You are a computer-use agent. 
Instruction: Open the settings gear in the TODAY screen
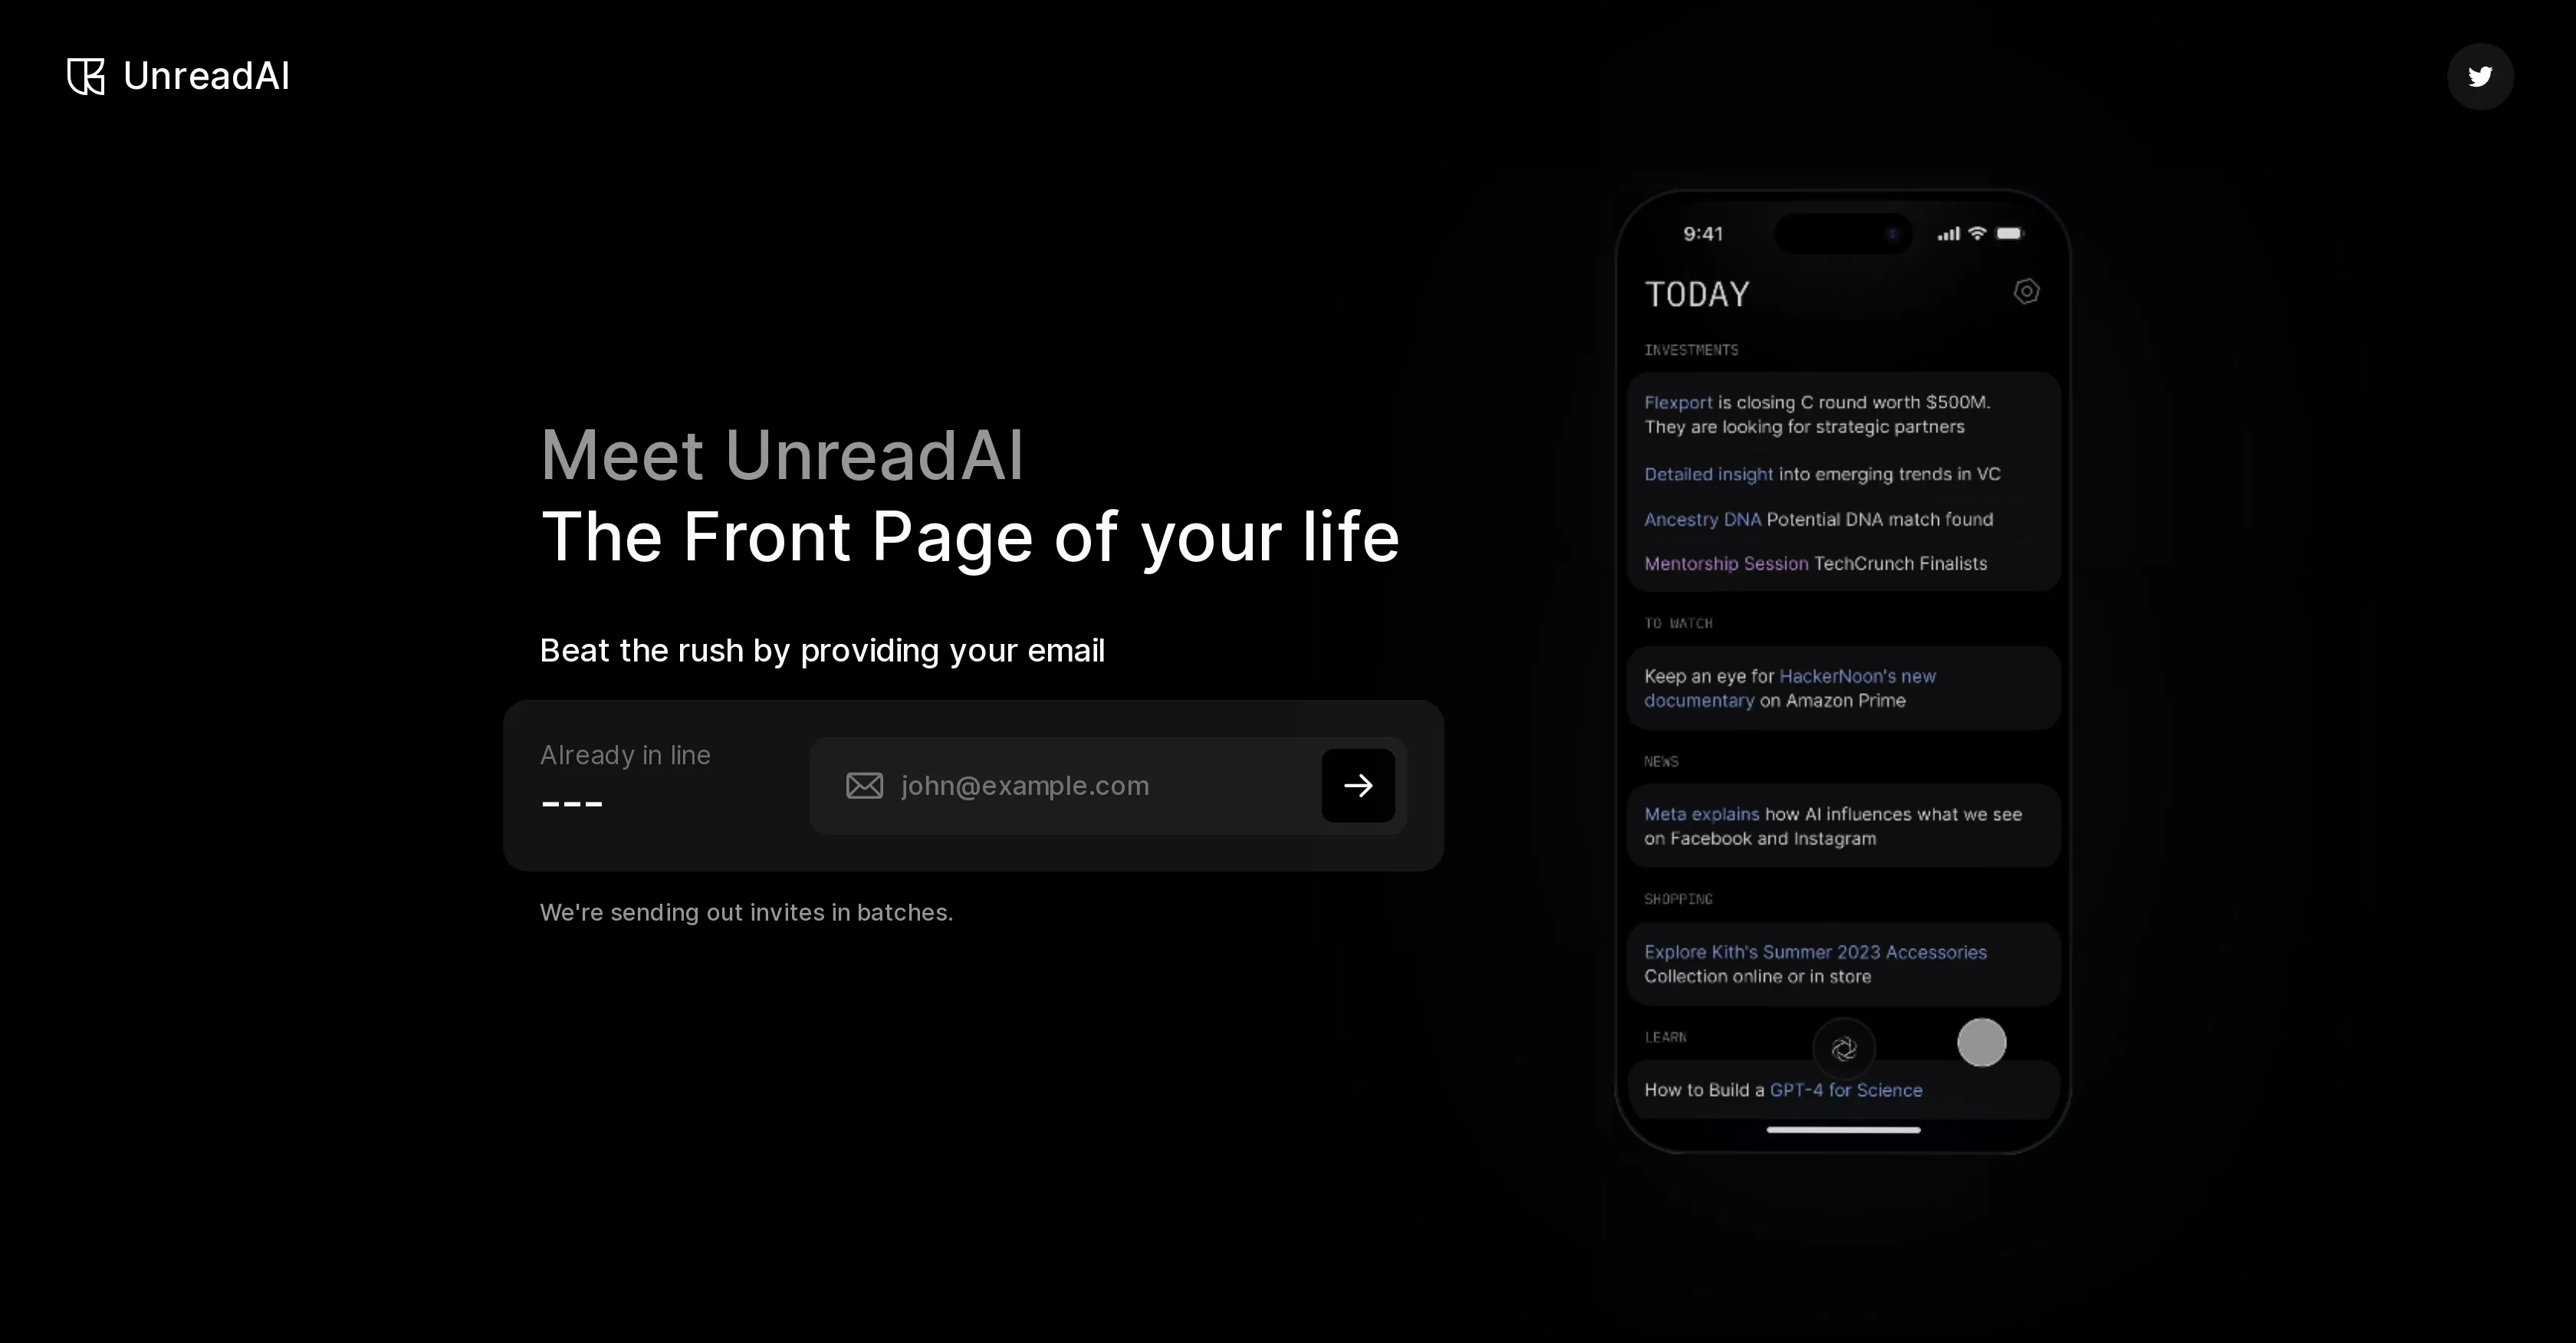2026,291
